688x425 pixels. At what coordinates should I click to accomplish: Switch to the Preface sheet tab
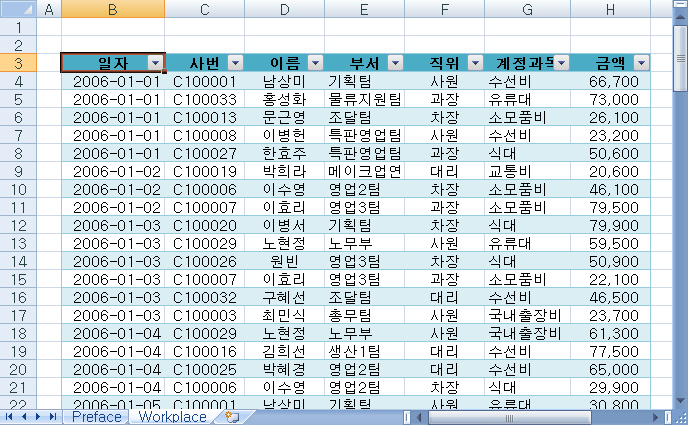point(97,417)
